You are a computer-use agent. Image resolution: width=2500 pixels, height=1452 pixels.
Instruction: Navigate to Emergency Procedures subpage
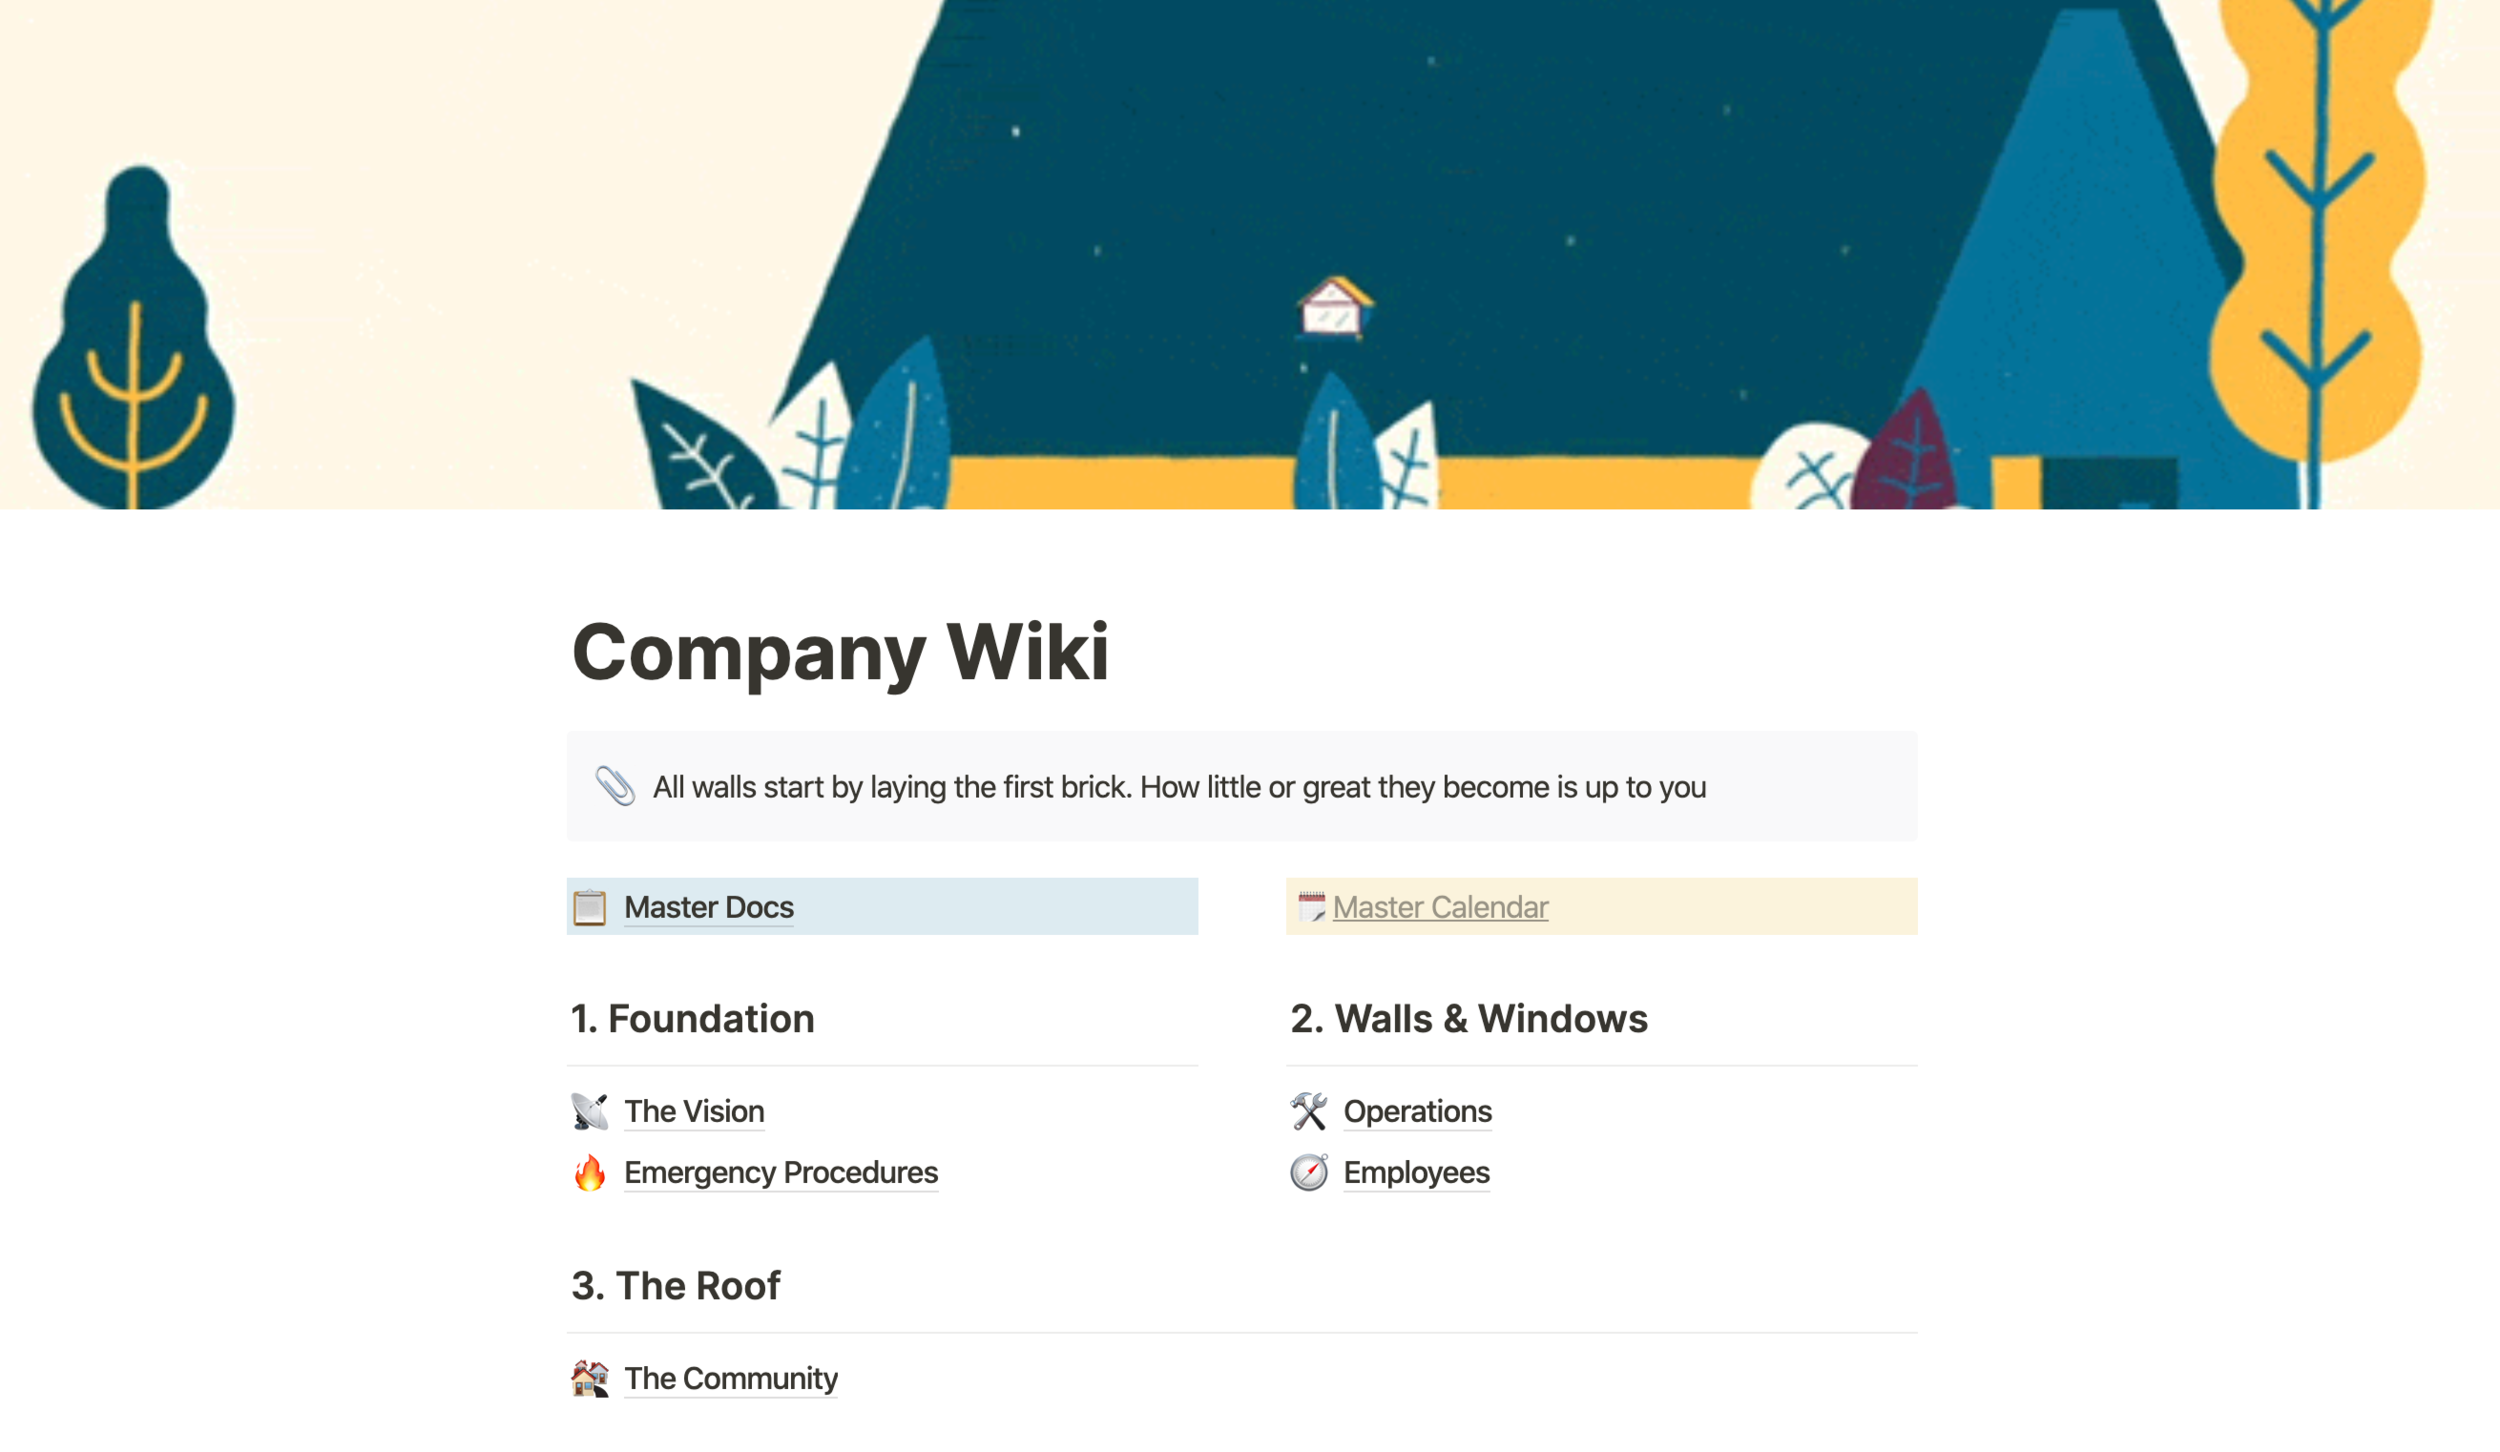[779, 1172]
